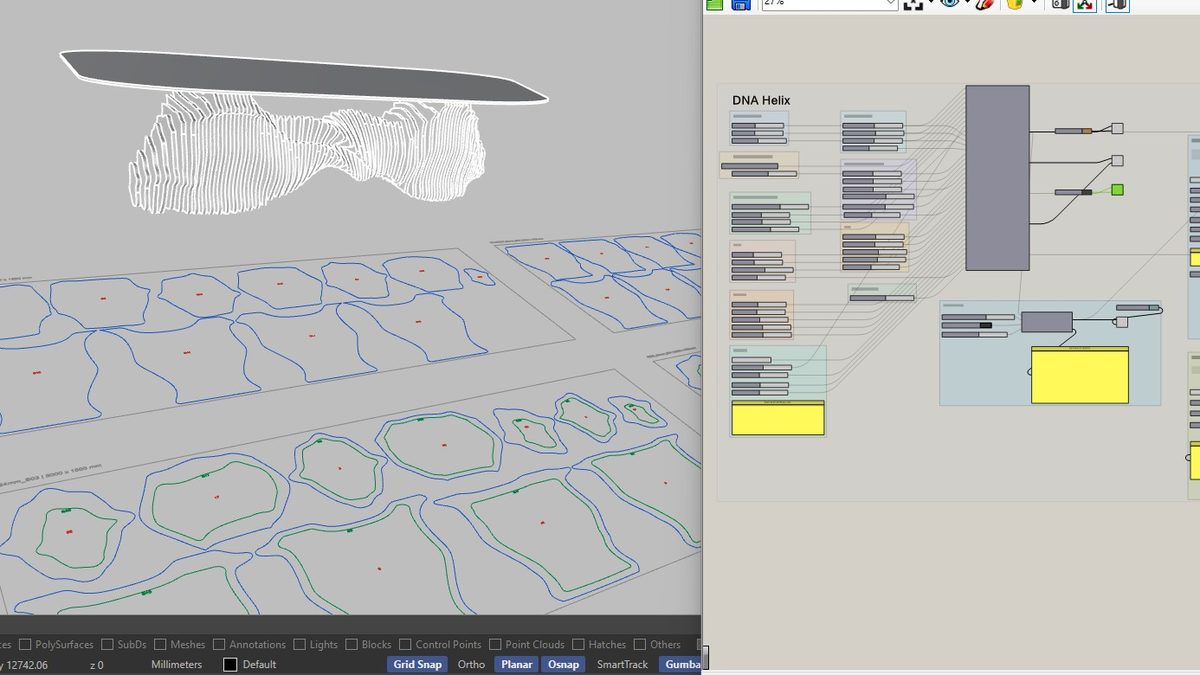Click the z 0 coordinate readout

tap(97, 664)
